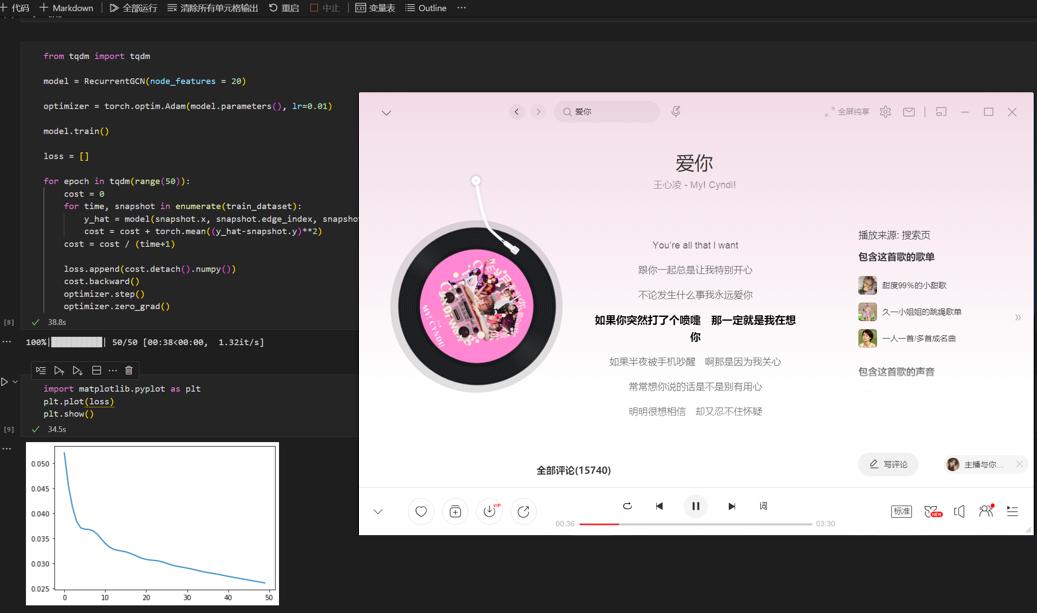This screenshot has width=1037, height=613.
Task: Open playlist 一人一首/多首成名曲
Action: 907,338
